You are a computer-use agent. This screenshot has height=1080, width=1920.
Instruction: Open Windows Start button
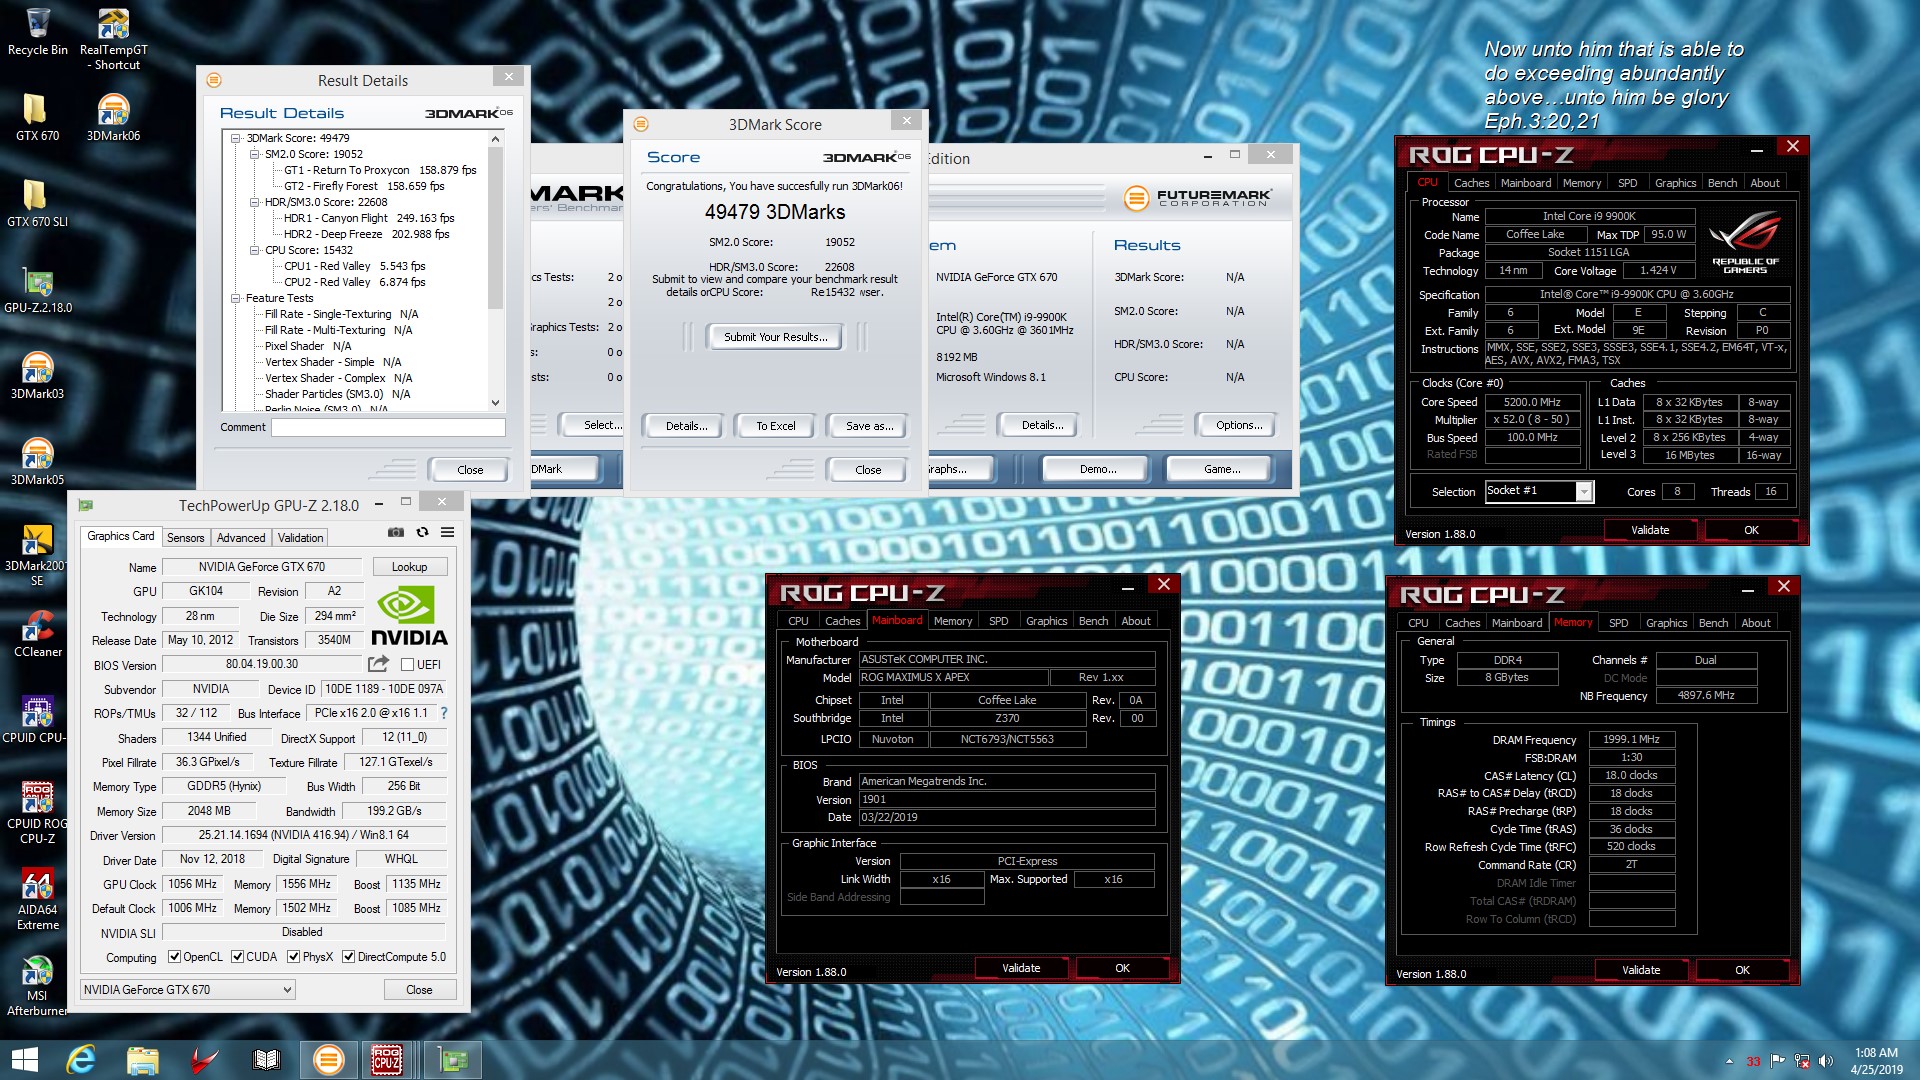(x=24, y=1060)
